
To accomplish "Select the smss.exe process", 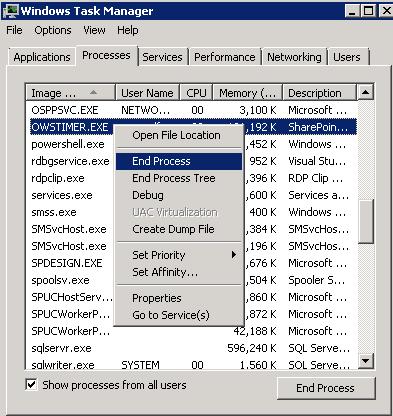I will click(x=54, y=212).
